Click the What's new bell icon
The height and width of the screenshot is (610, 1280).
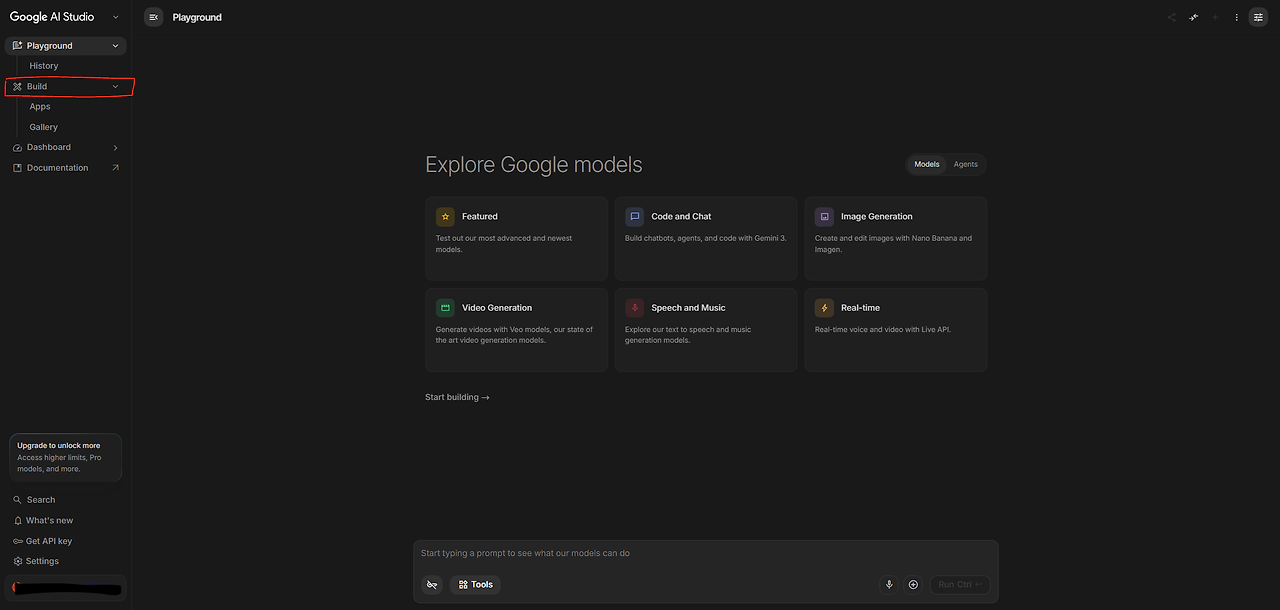(x=17, y=521)
